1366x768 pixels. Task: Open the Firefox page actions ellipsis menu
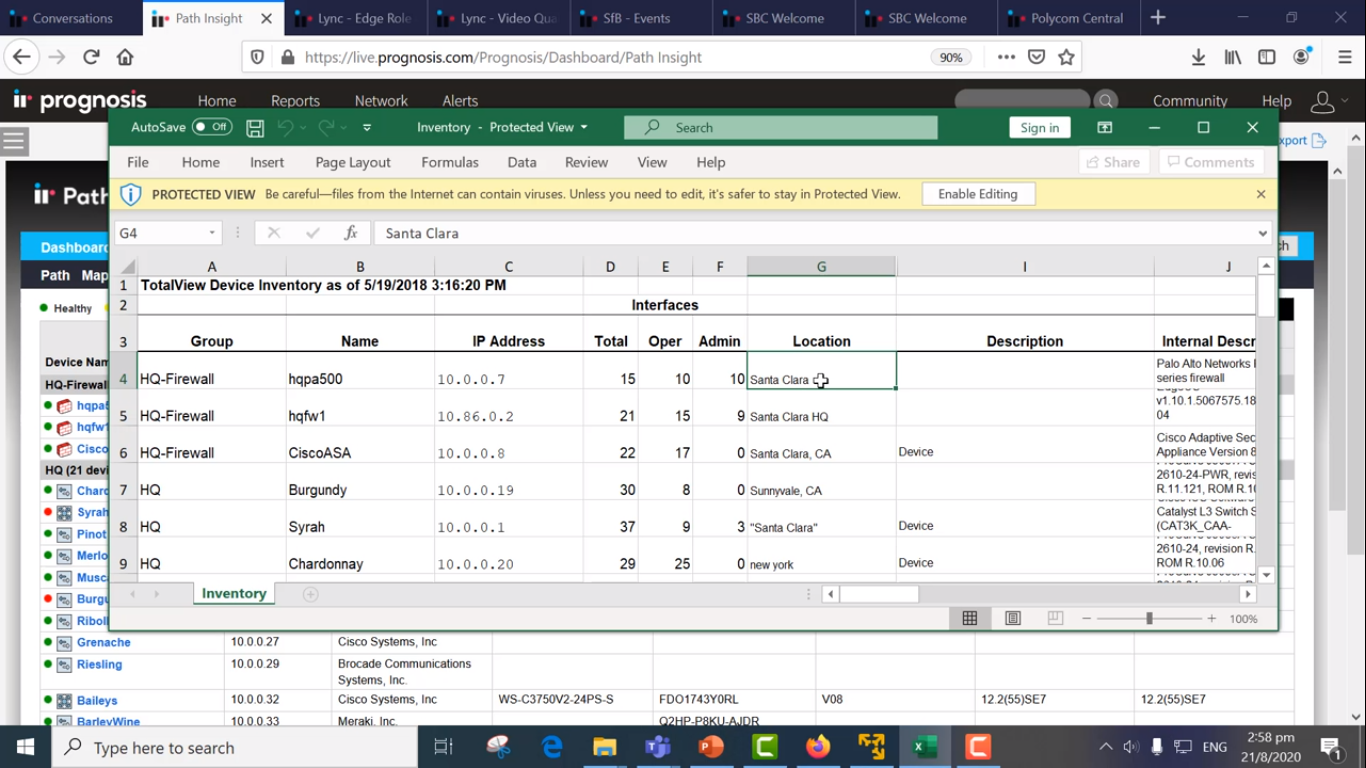[x=1006, y=57]
